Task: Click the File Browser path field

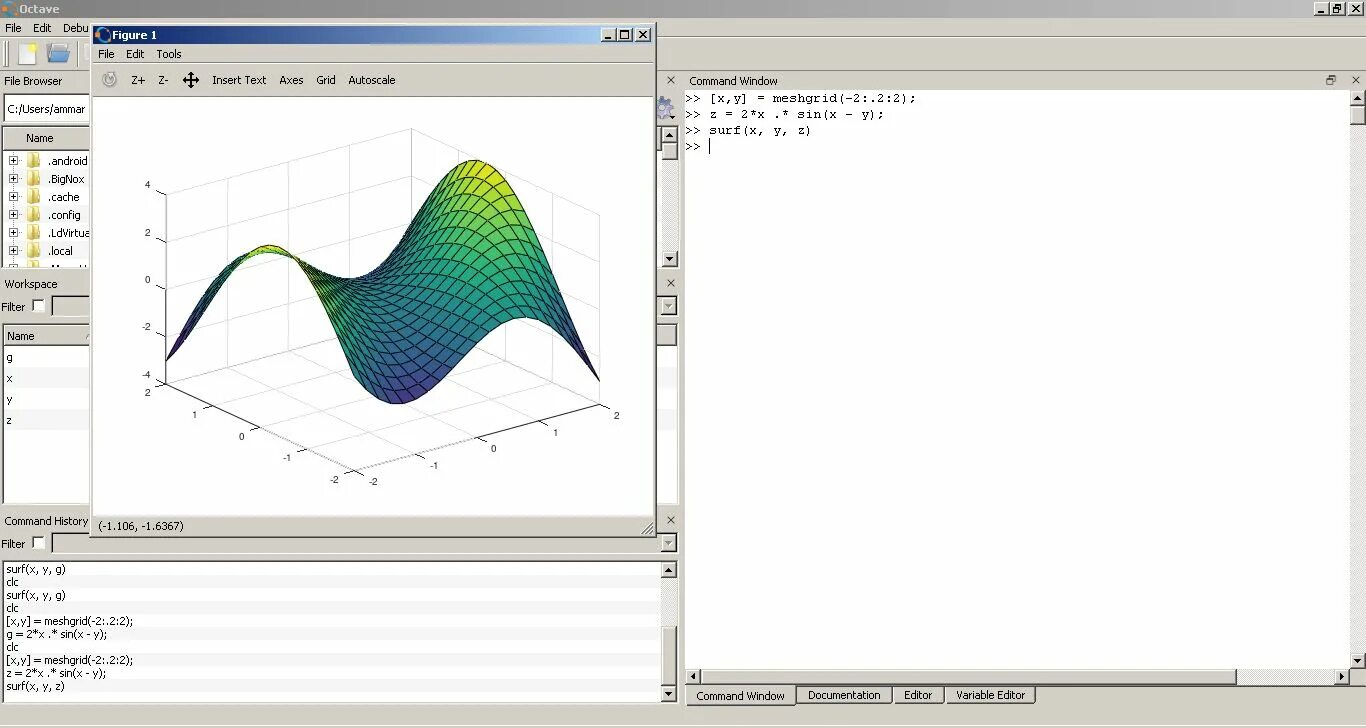Action: click(46, 109)
